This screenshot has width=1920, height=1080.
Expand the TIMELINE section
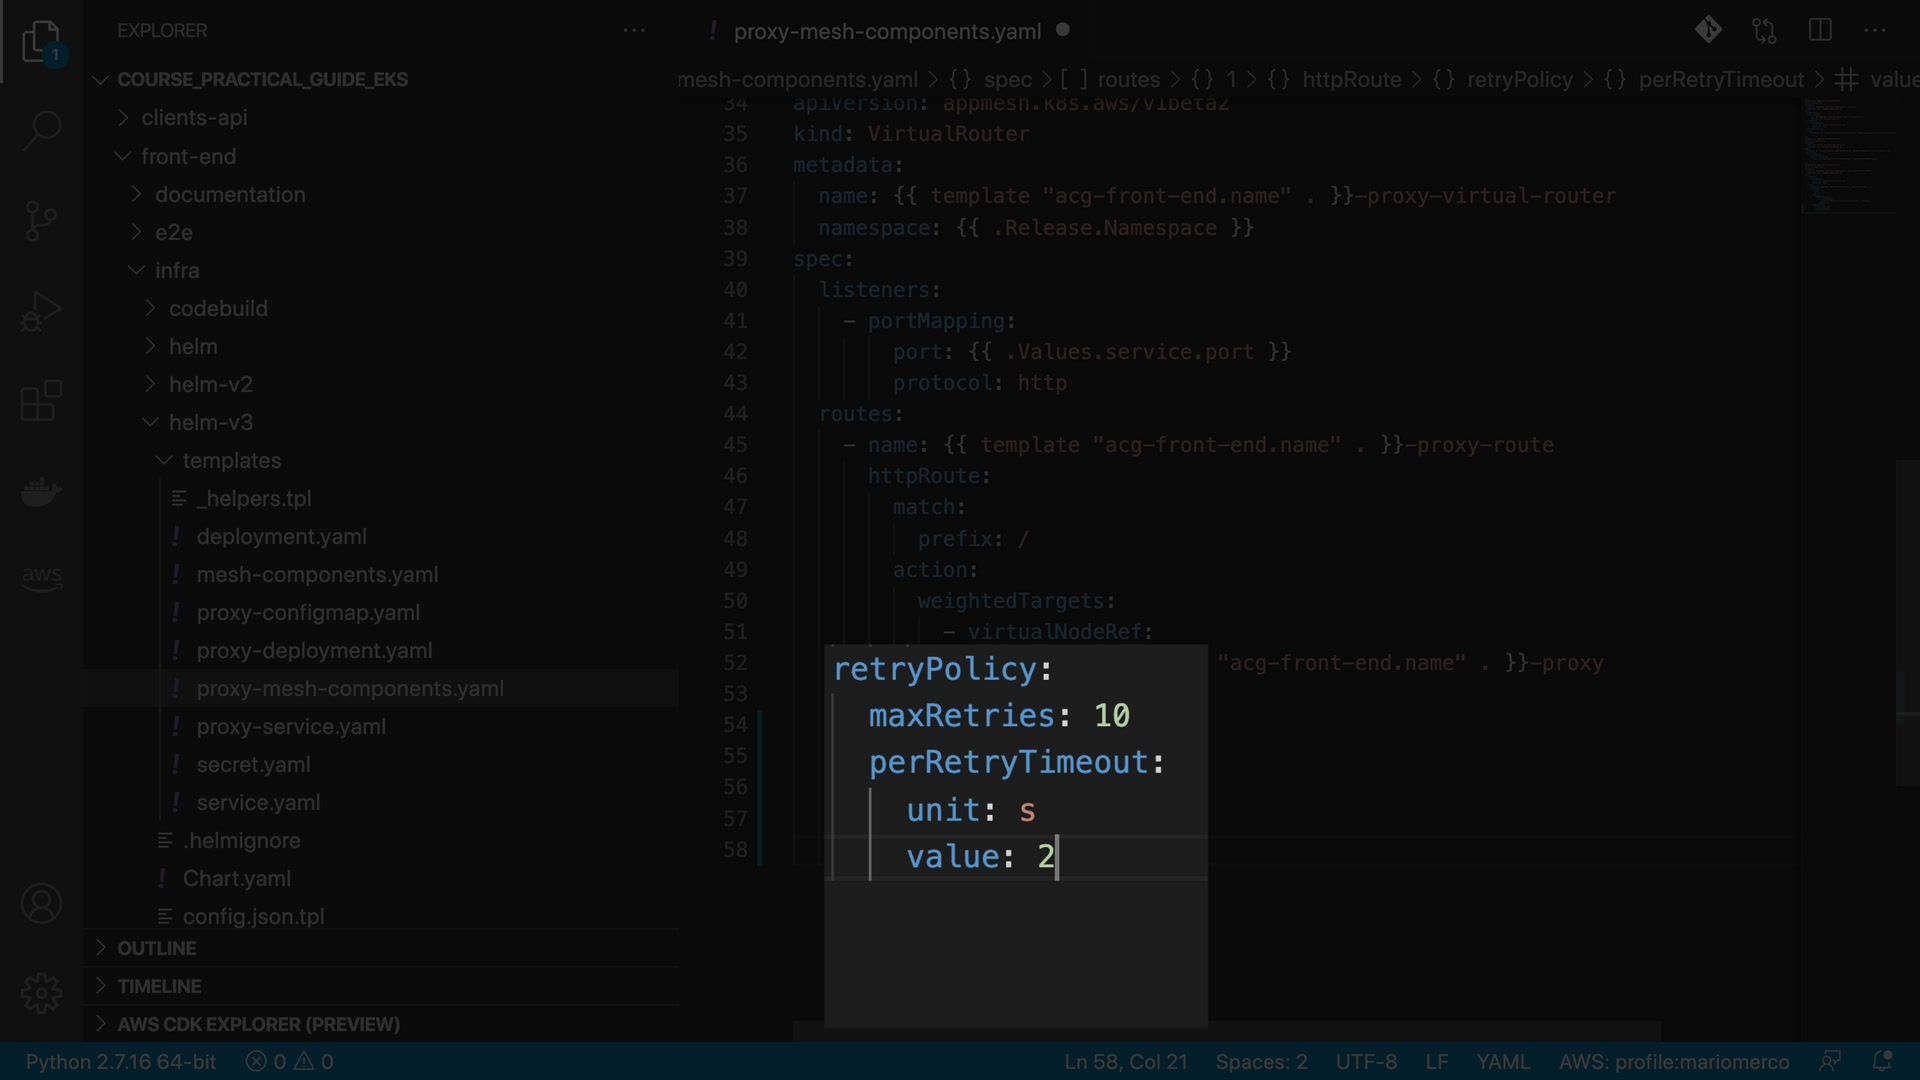159,986
